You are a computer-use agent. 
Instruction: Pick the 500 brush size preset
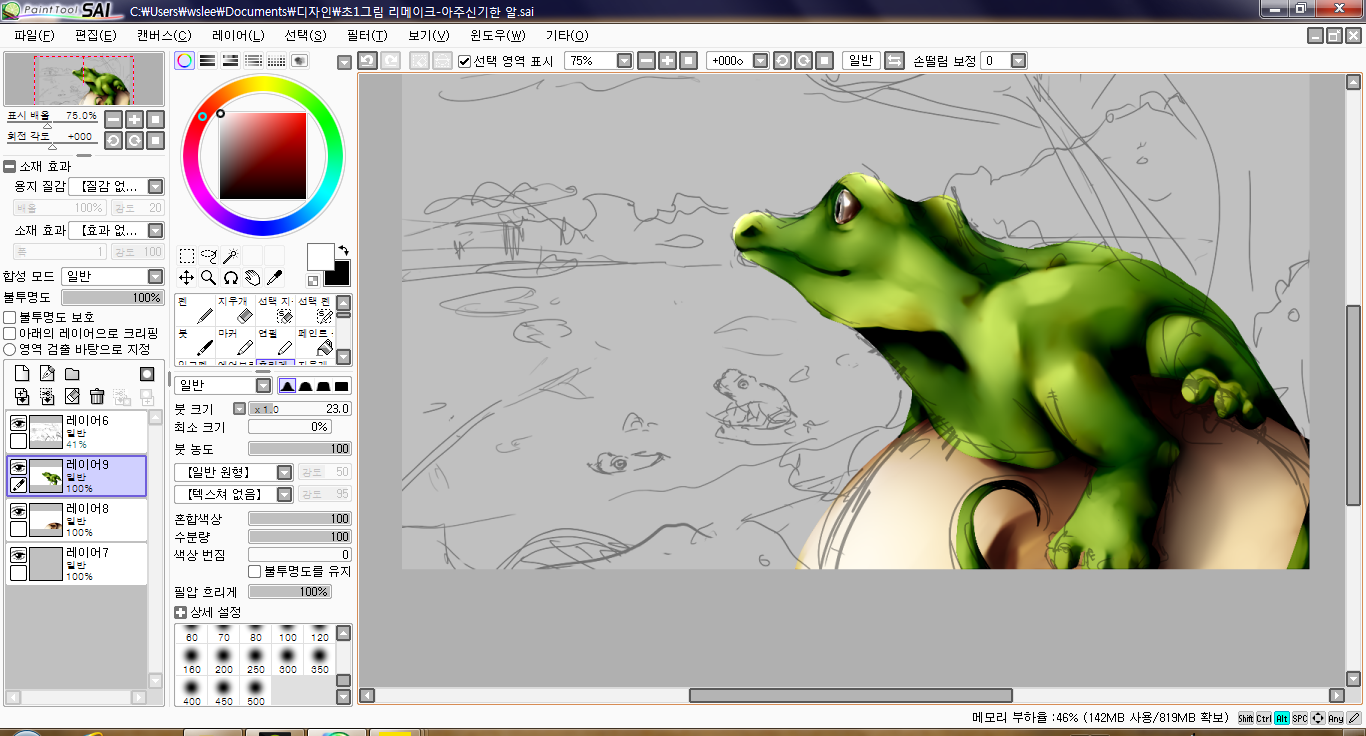tap(256, 692)
